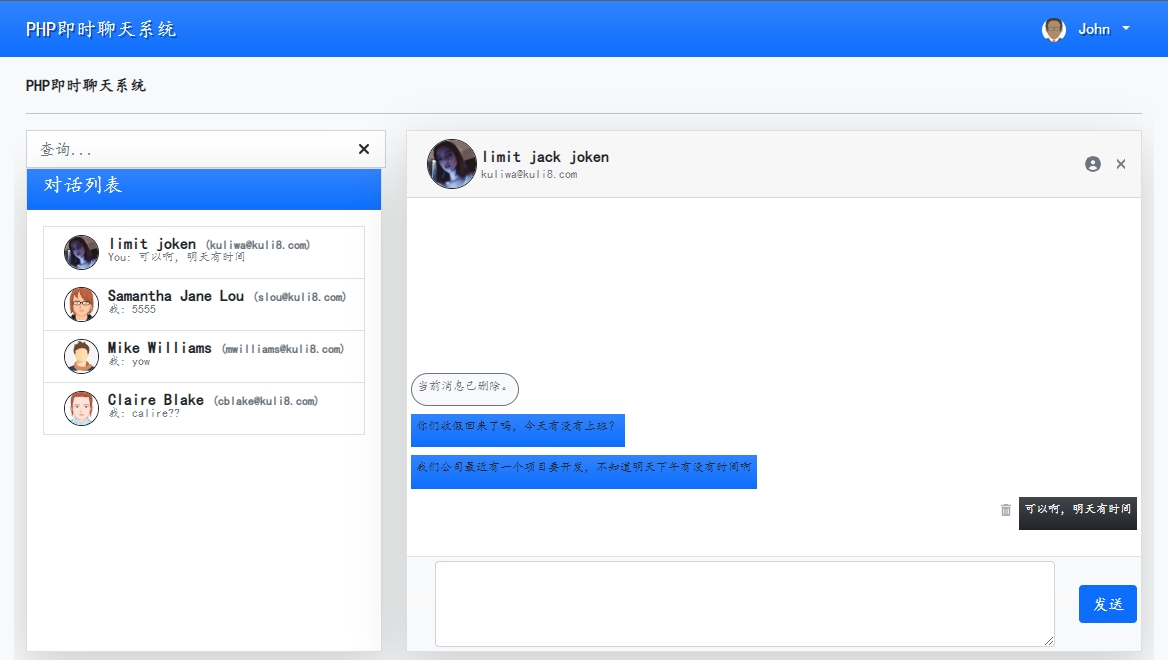Screen dimensions: 1168x660
Task: Click into the message text area
Action: tap(744, 604)
